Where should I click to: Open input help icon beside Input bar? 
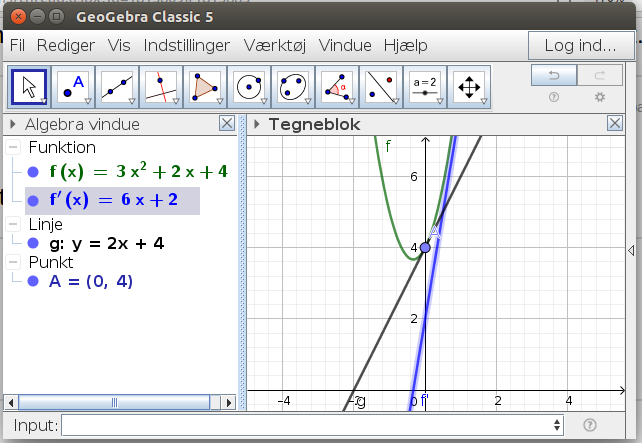[590, 425]
